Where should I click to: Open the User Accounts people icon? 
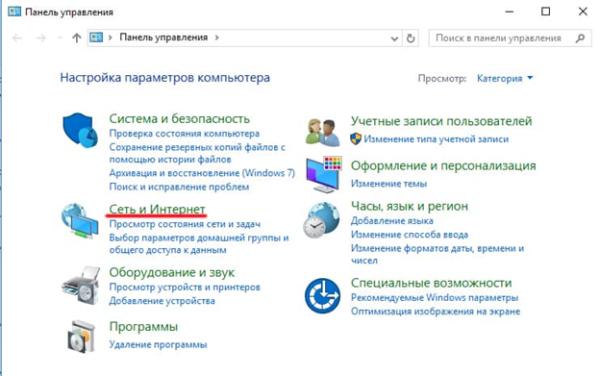(x=323, y=132)
